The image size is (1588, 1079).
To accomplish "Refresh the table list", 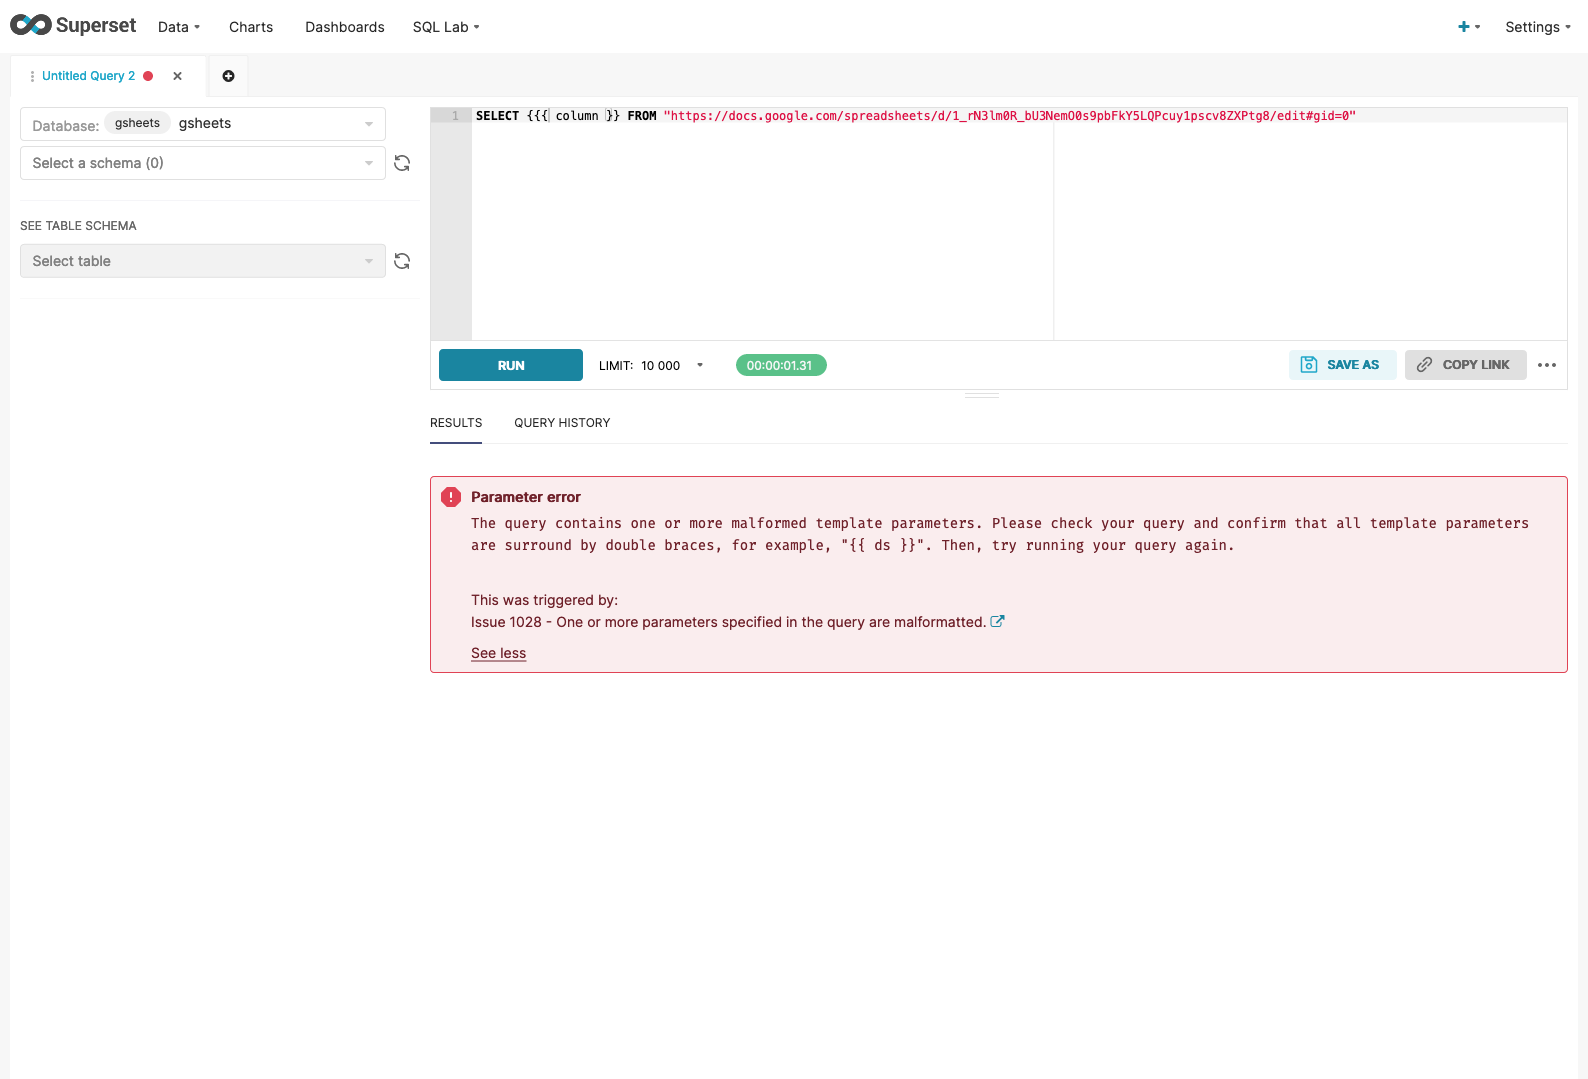I will click(x=402, y=261).
